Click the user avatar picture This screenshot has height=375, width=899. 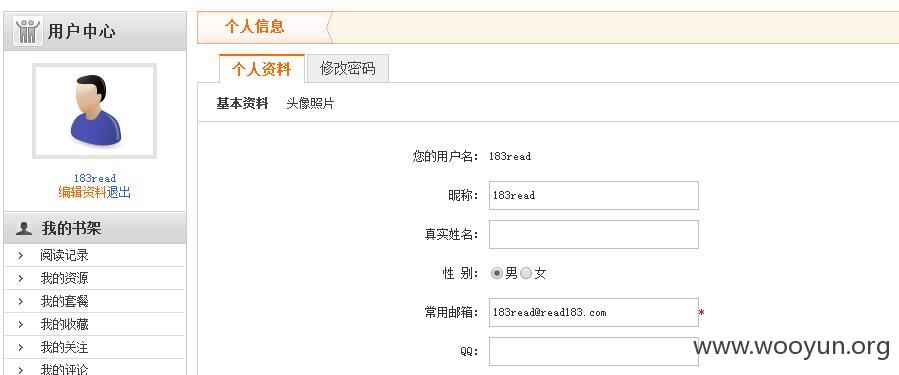coord(95,111)
